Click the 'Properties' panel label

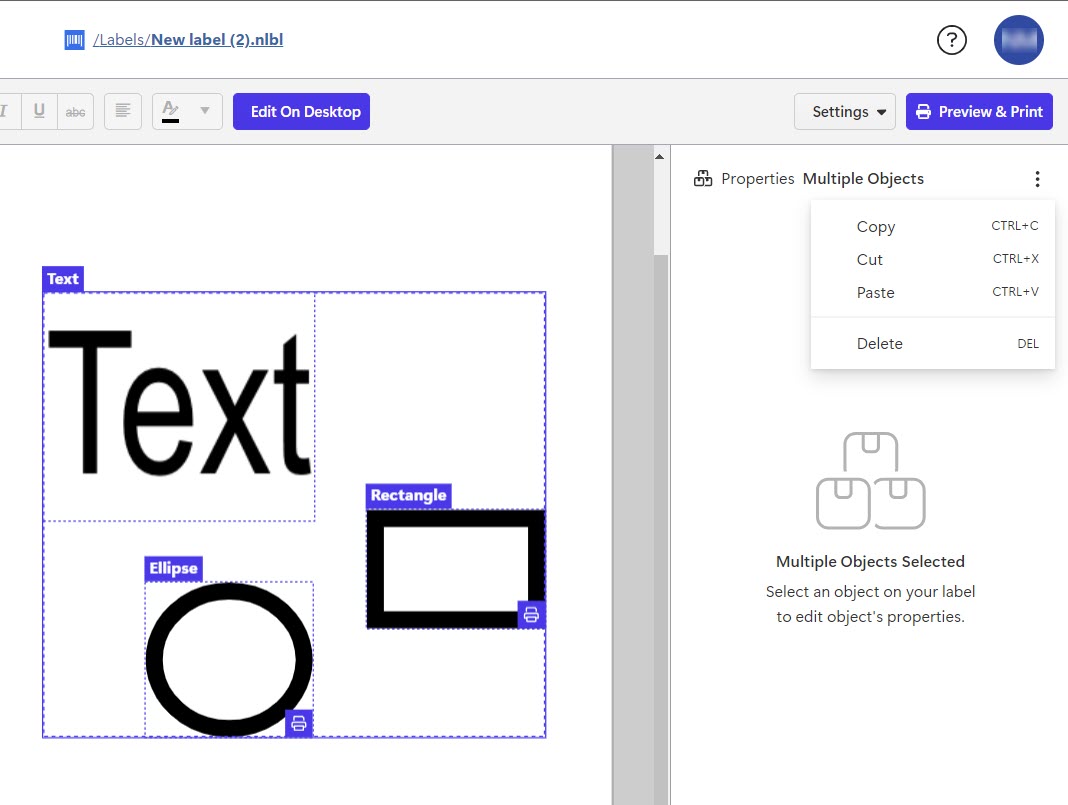click(757, 178)
